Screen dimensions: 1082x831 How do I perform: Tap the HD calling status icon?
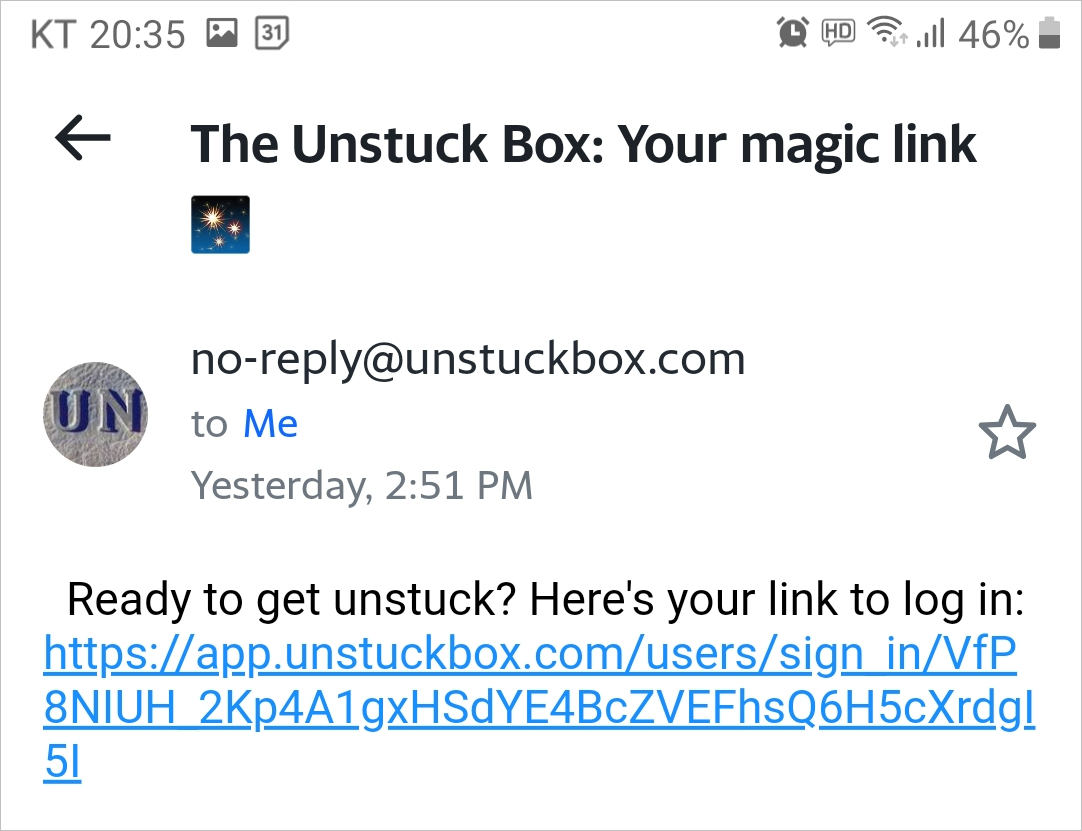[838, 32]
